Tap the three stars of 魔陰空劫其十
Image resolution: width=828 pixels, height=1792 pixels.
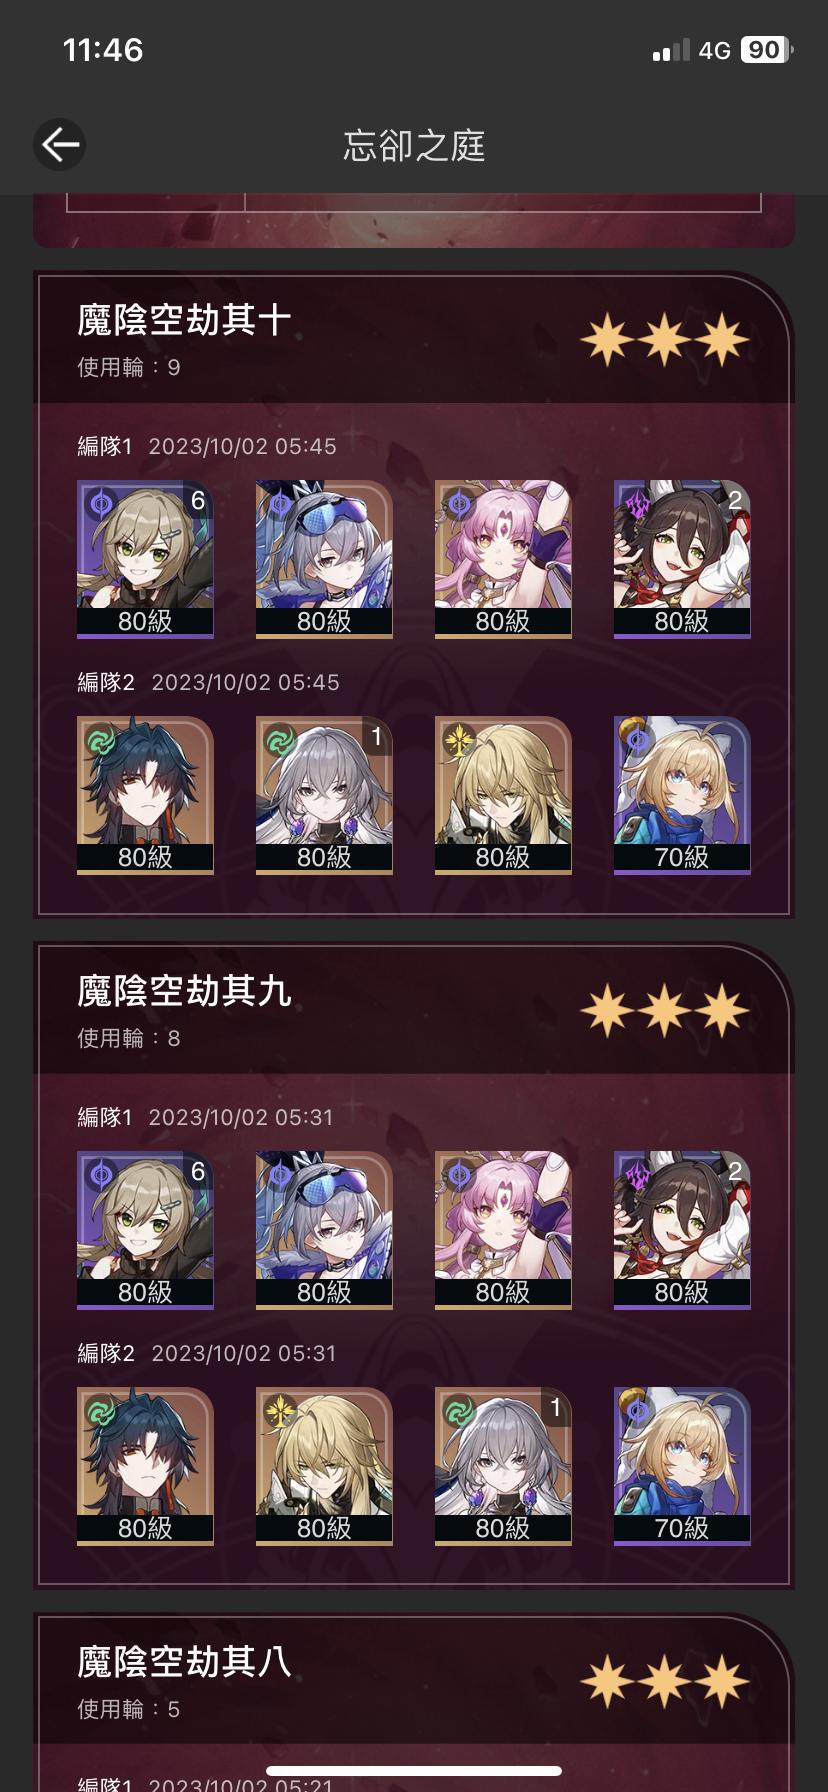click(x=664, y=341)
